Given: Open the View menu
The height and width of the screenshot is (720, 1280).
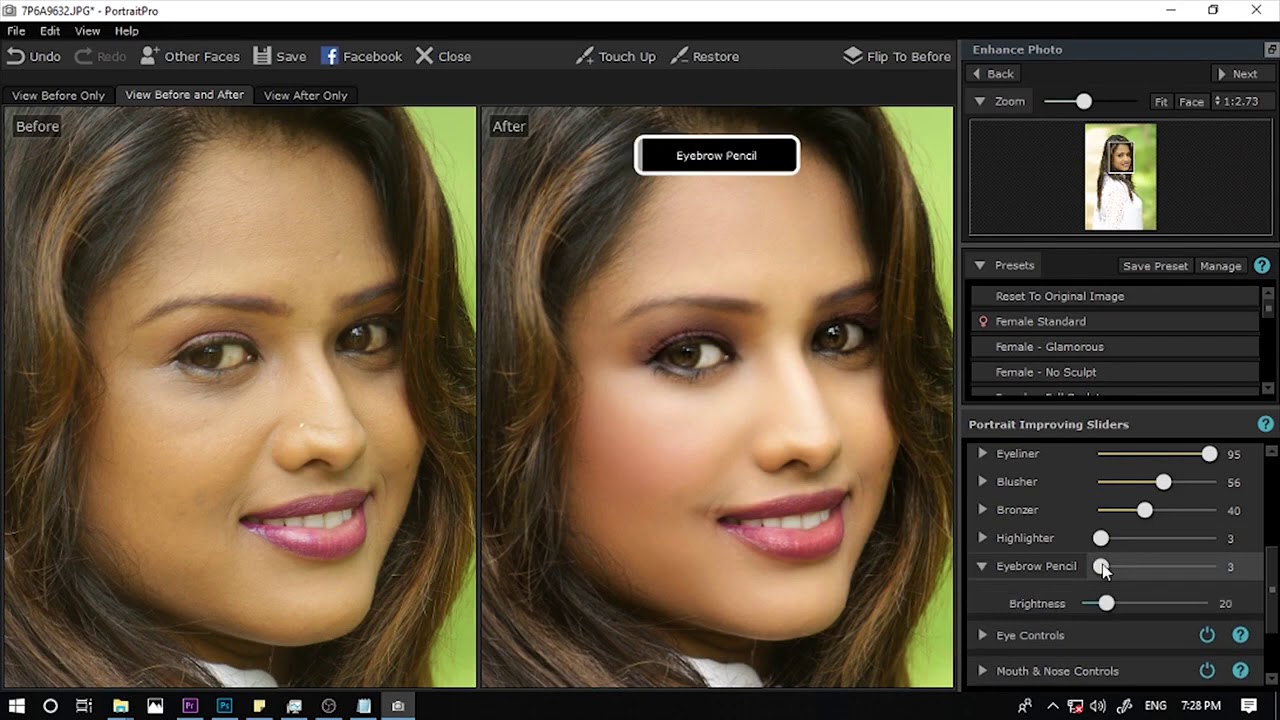Looking at the screenshot, I should tap(87, 31).
